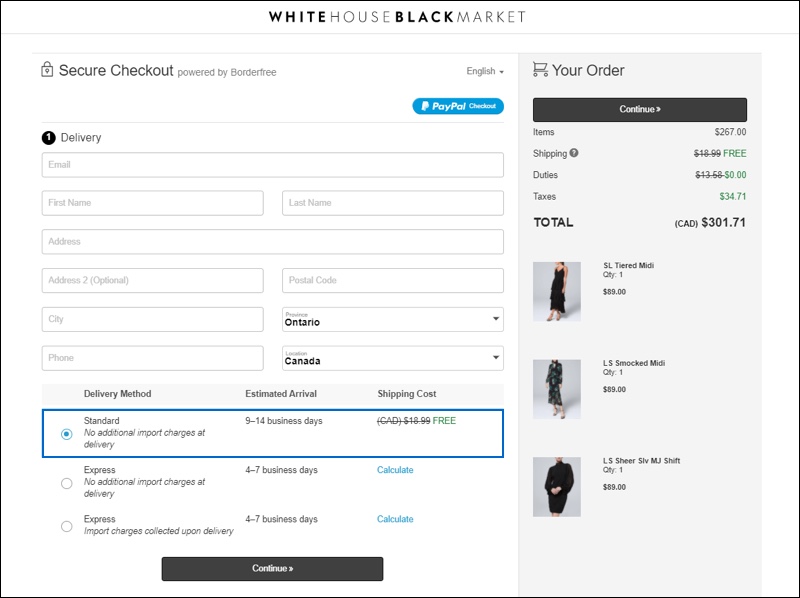This screenshot has height=598, width=800.
Task: Click the taxes amount $34.71
Action: click(733, 196)
